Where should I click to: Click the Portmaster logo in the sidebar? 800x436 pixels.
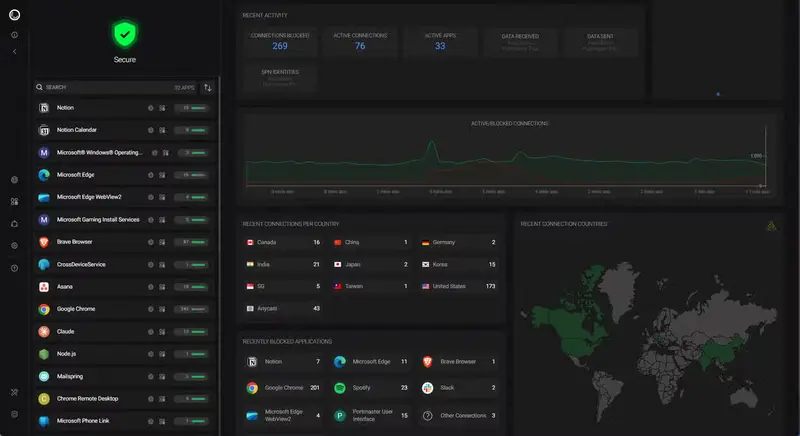(x=14, y=14)
